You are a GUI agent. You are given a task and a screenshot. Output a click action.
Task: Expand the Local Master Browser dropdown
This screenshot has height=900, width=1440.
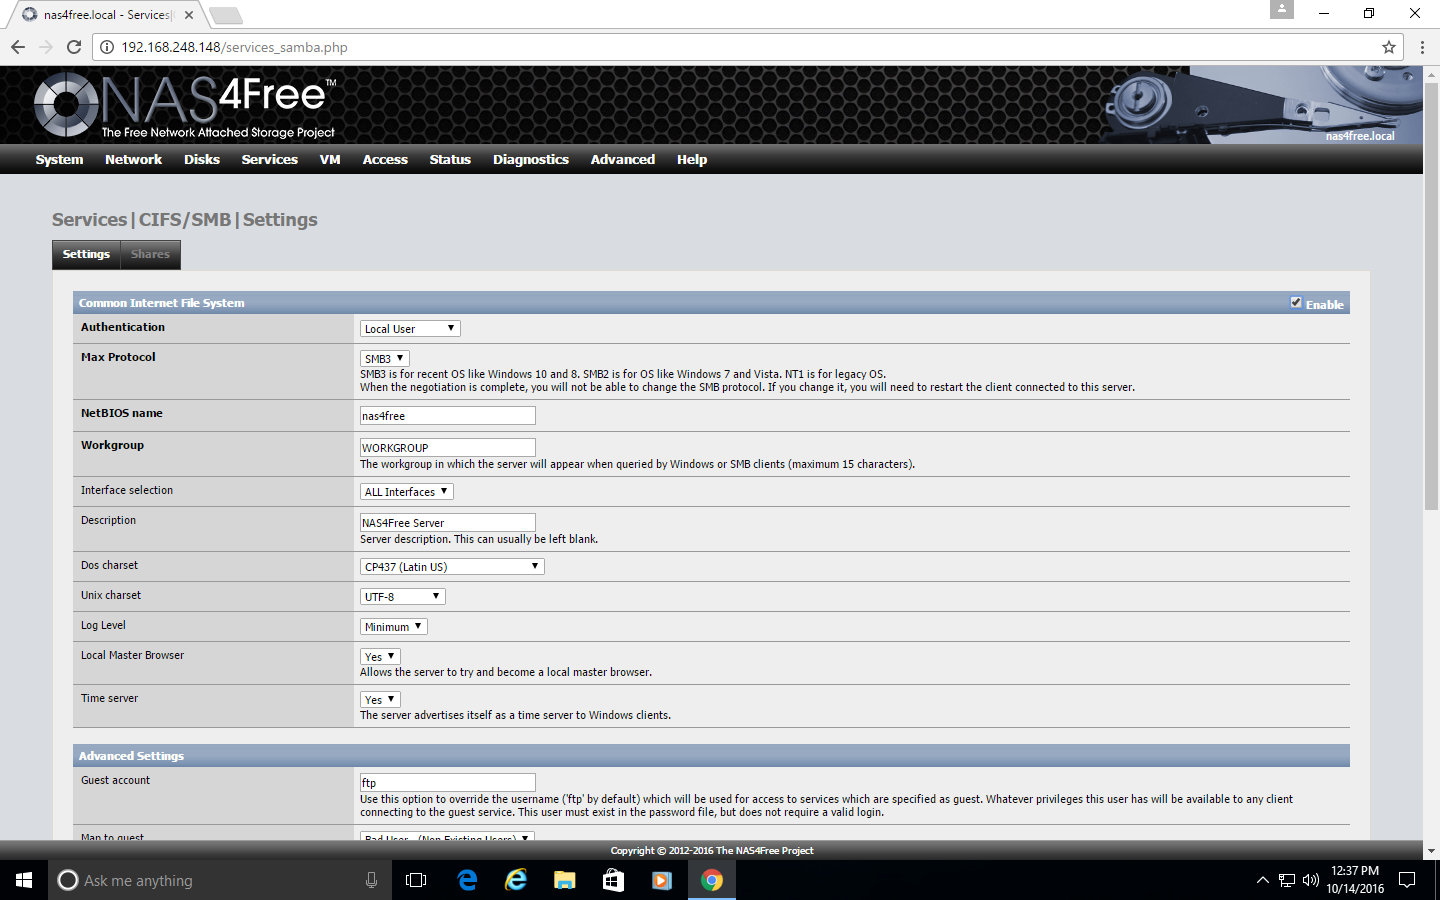tap(380, 657)
